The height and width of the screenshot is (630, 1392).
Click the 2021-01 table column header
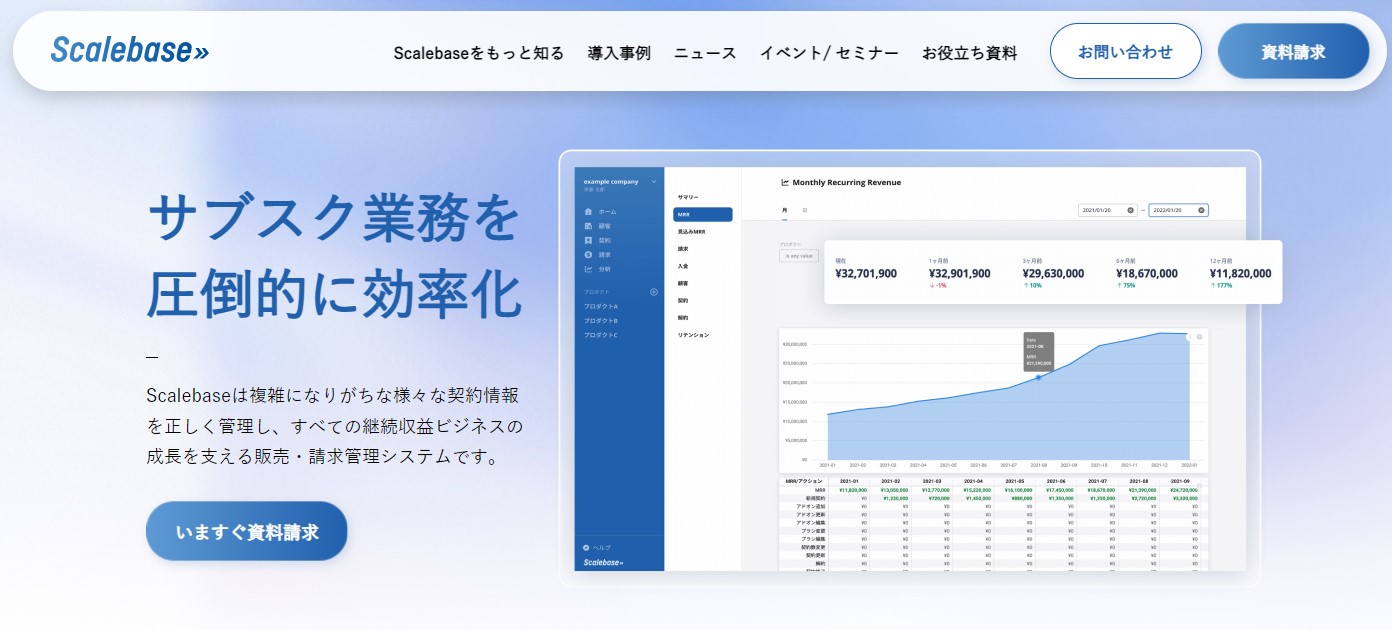849,481
